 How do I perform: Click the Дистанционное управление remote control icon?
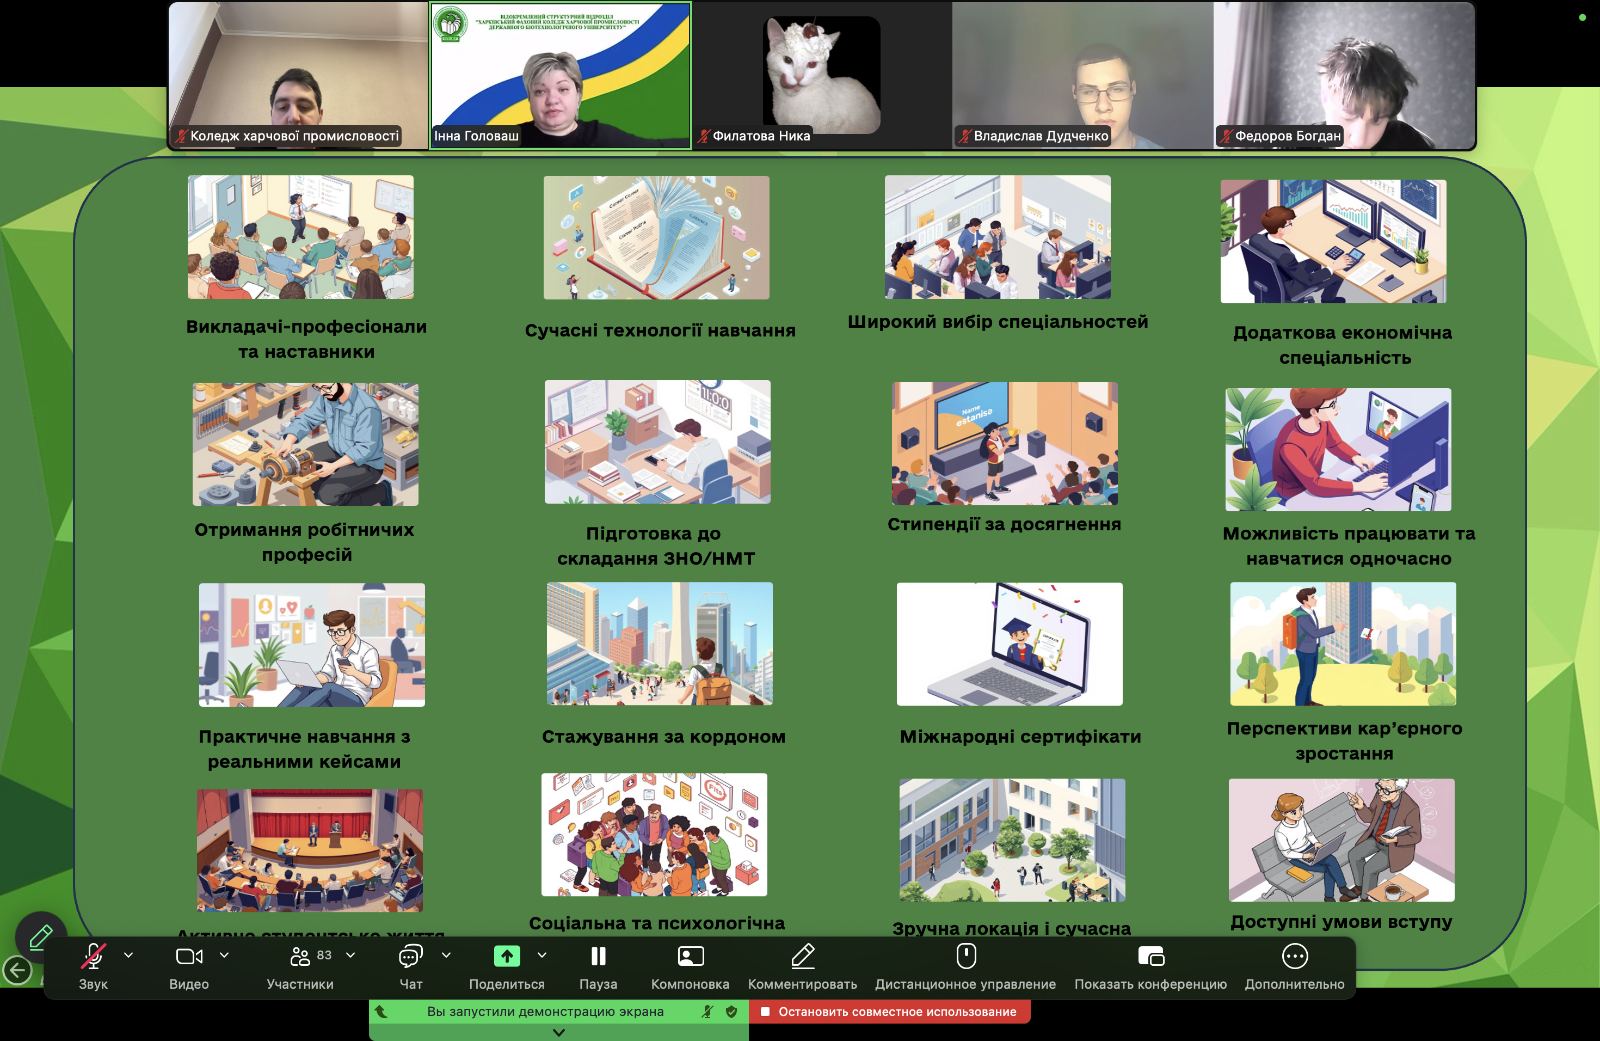965,957
